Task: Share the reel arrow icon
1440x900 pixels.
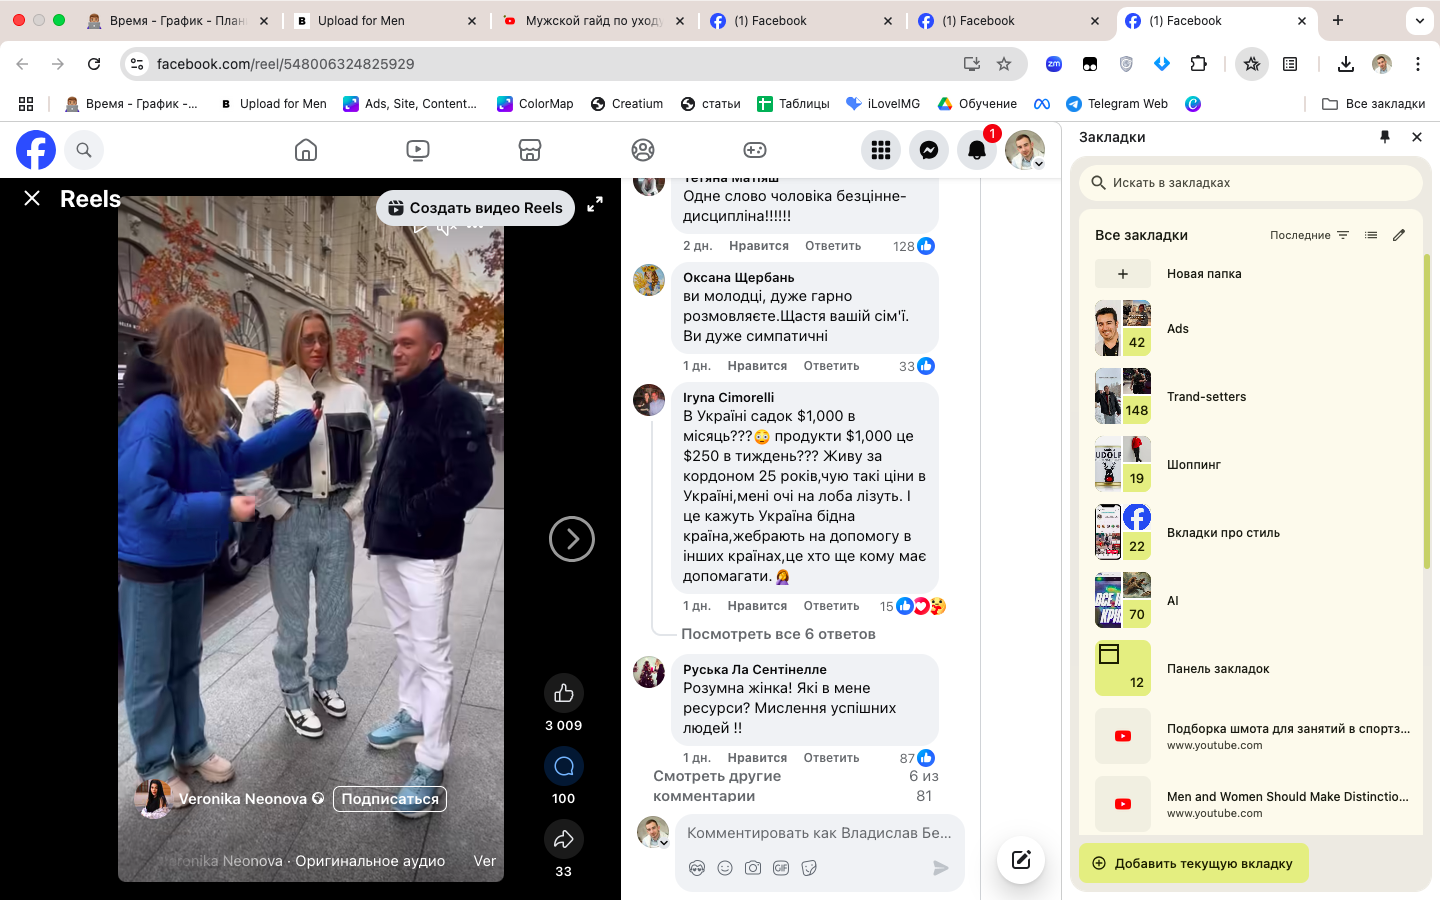Action: [x=564, y=839]
